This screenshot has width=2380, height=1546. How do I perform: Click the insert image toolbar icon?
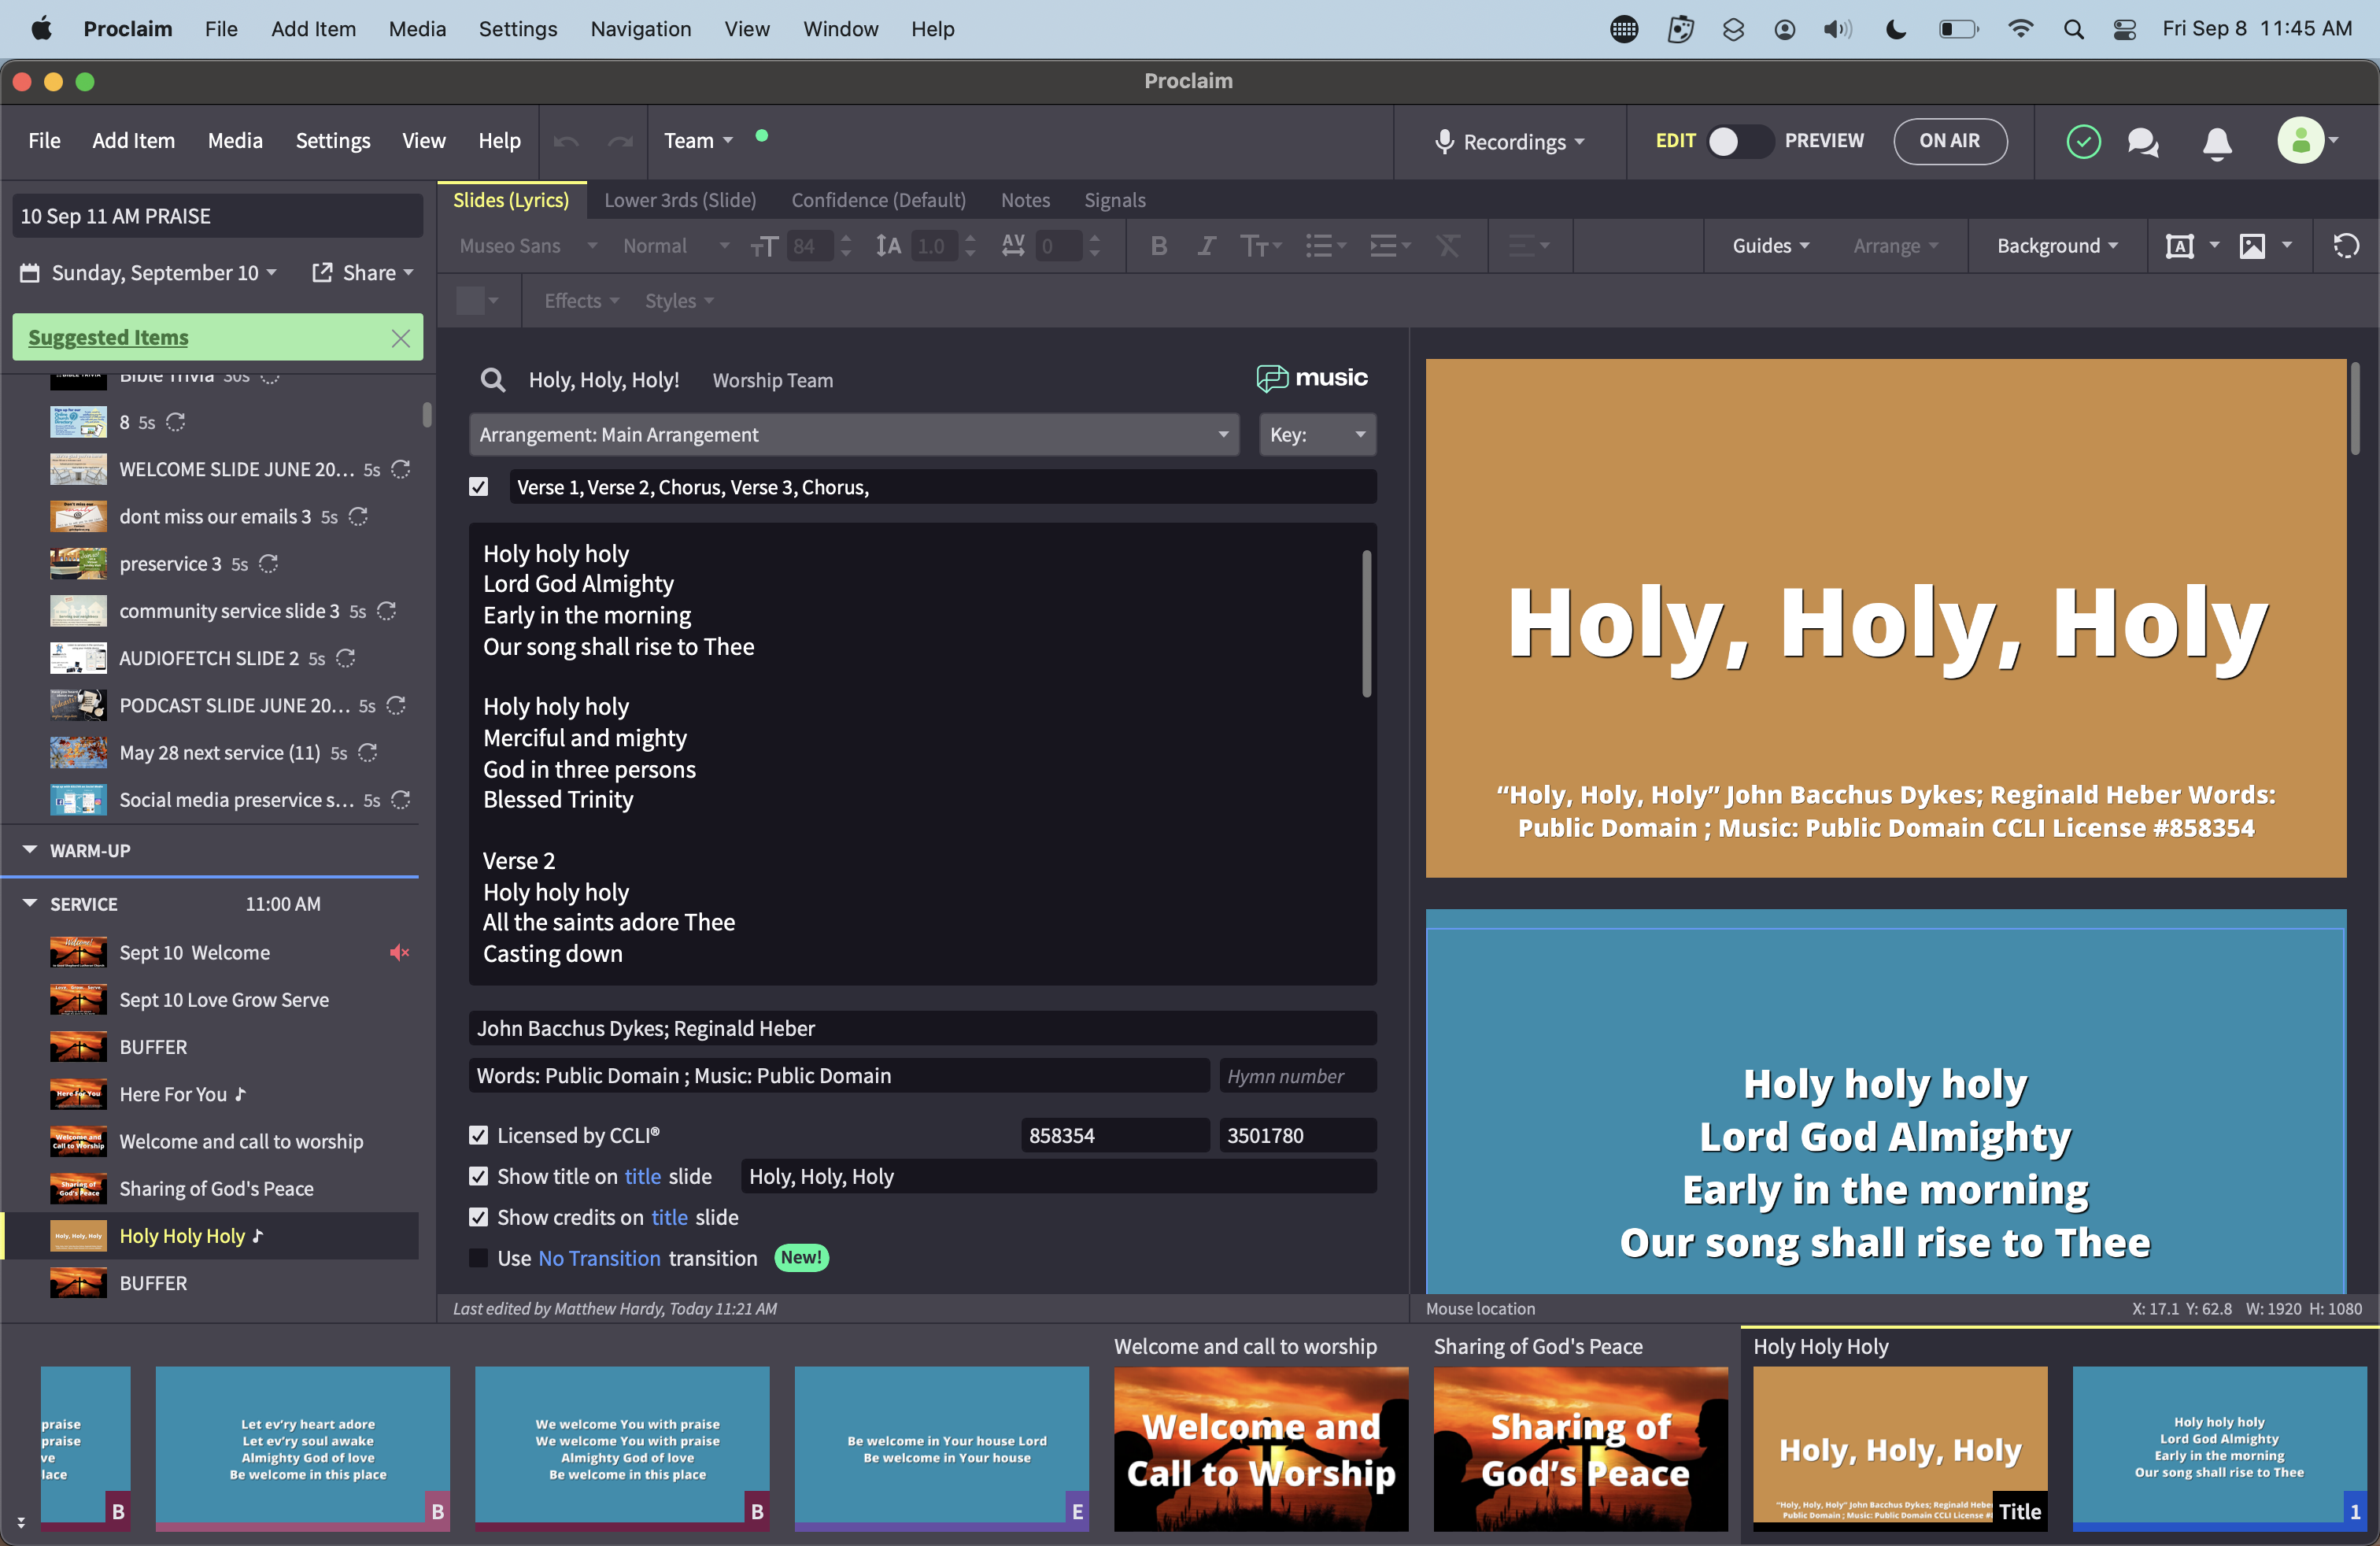[x=2251, y=246]
